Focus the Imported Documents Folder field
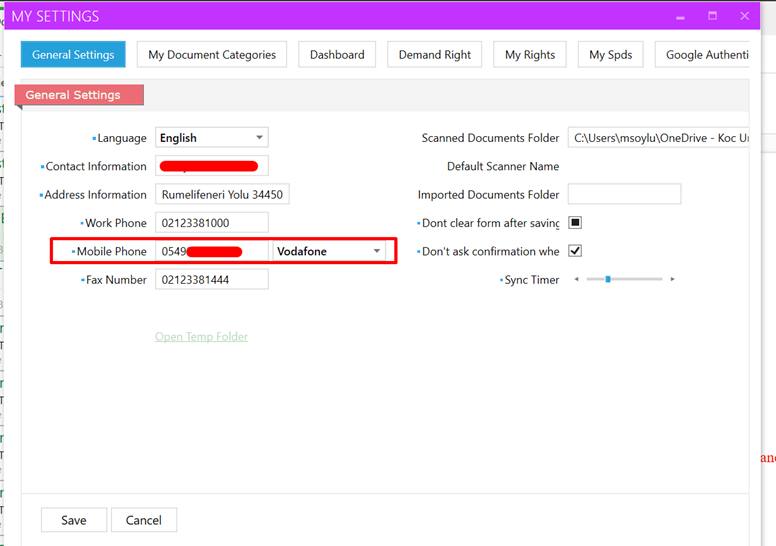776x546 pixels. point(624,195)
